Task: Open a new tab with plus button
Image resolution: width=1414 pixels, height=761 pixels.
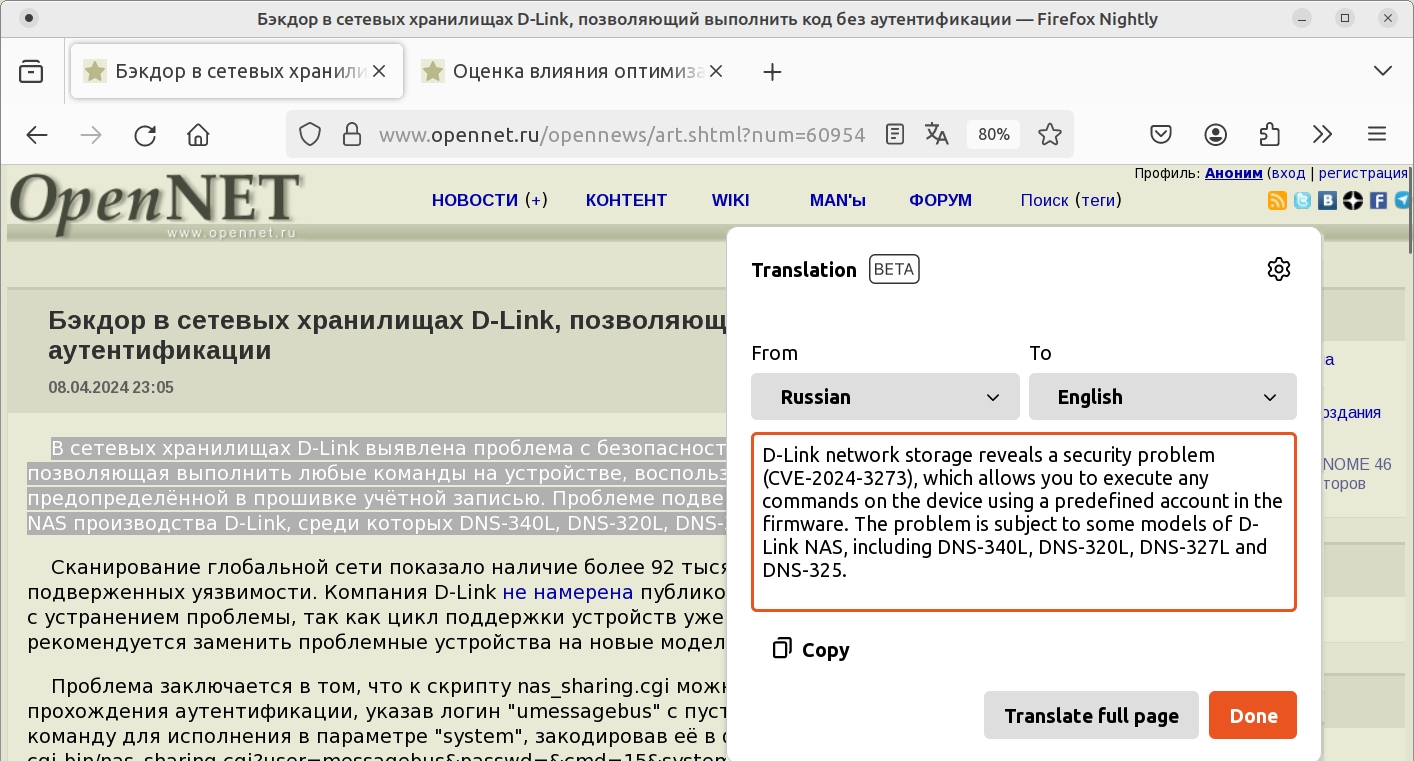Action: click(772, 71)
